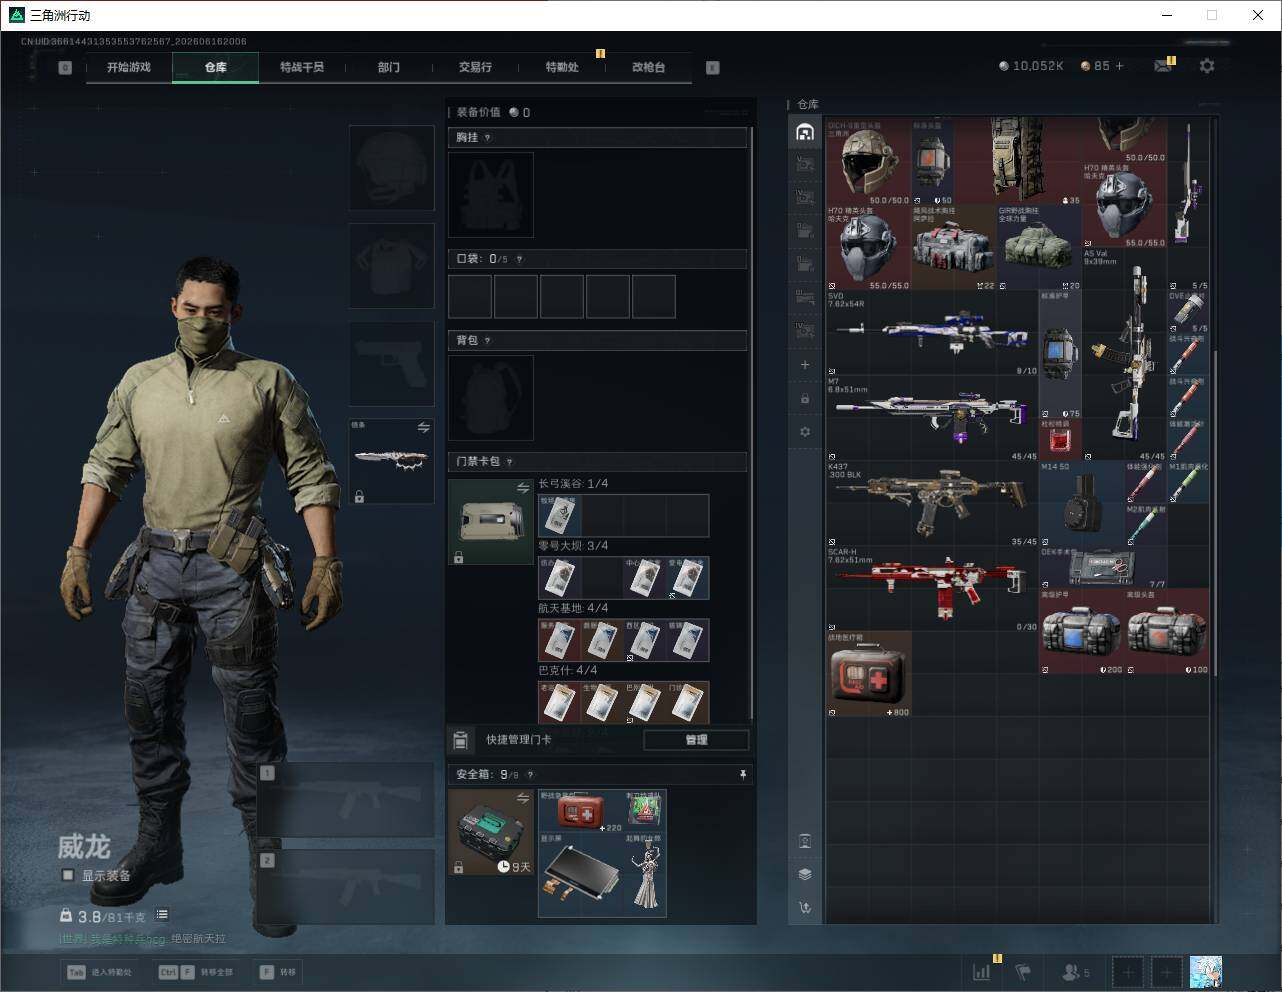Select the empty 胸挂 chest rig slot
The height and width of the screenshot is (992, 1282).
(x=491, y=195)
